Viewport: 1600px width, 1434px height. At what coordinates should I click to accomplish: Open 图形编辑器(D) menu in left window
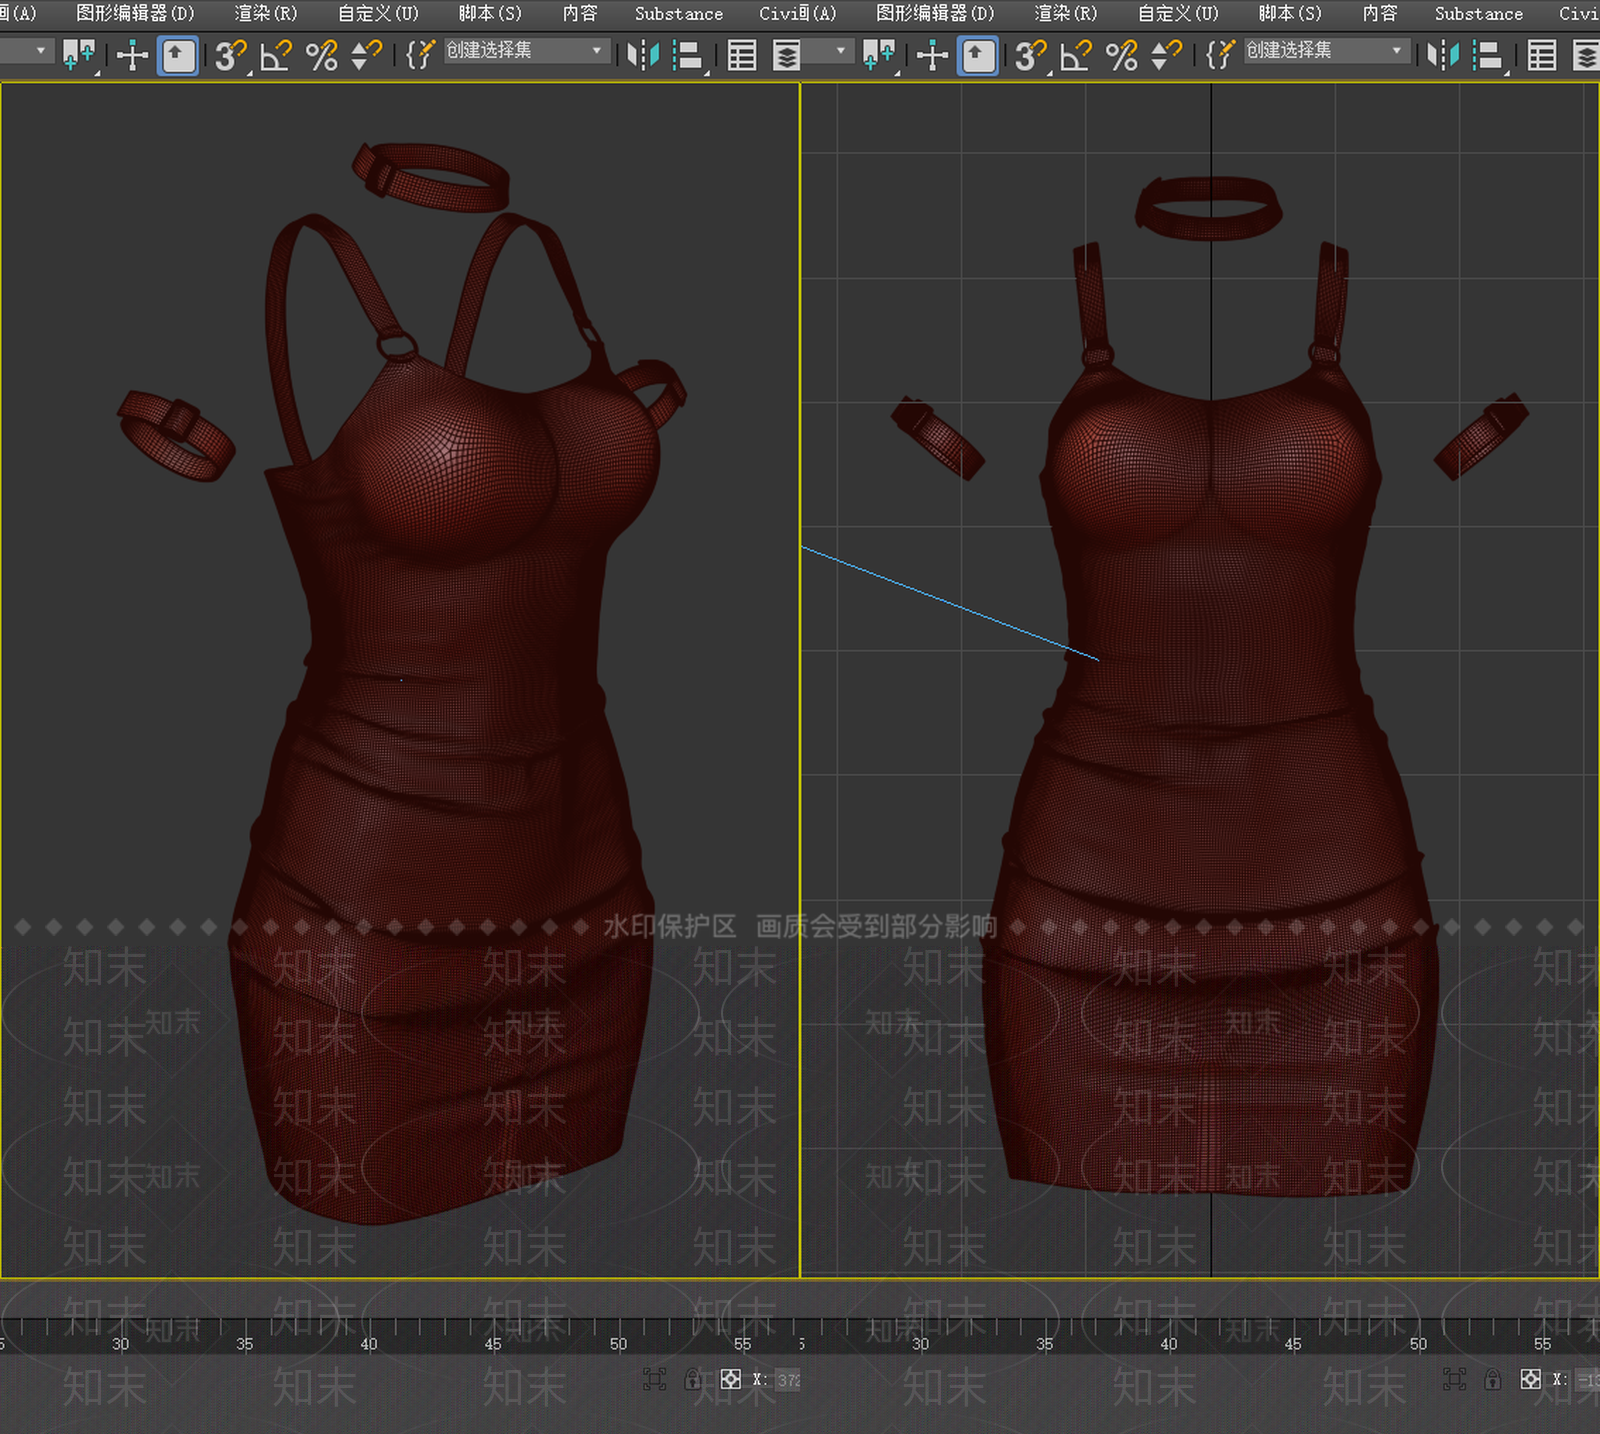pyautogui.click(x=135, y=13)
